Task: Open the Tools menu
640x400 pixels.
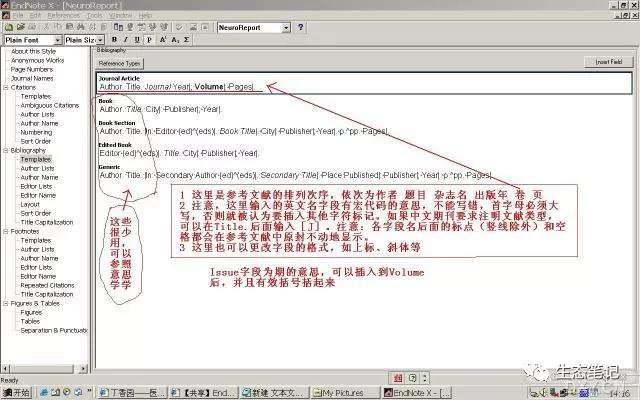Action: point(94,16)
